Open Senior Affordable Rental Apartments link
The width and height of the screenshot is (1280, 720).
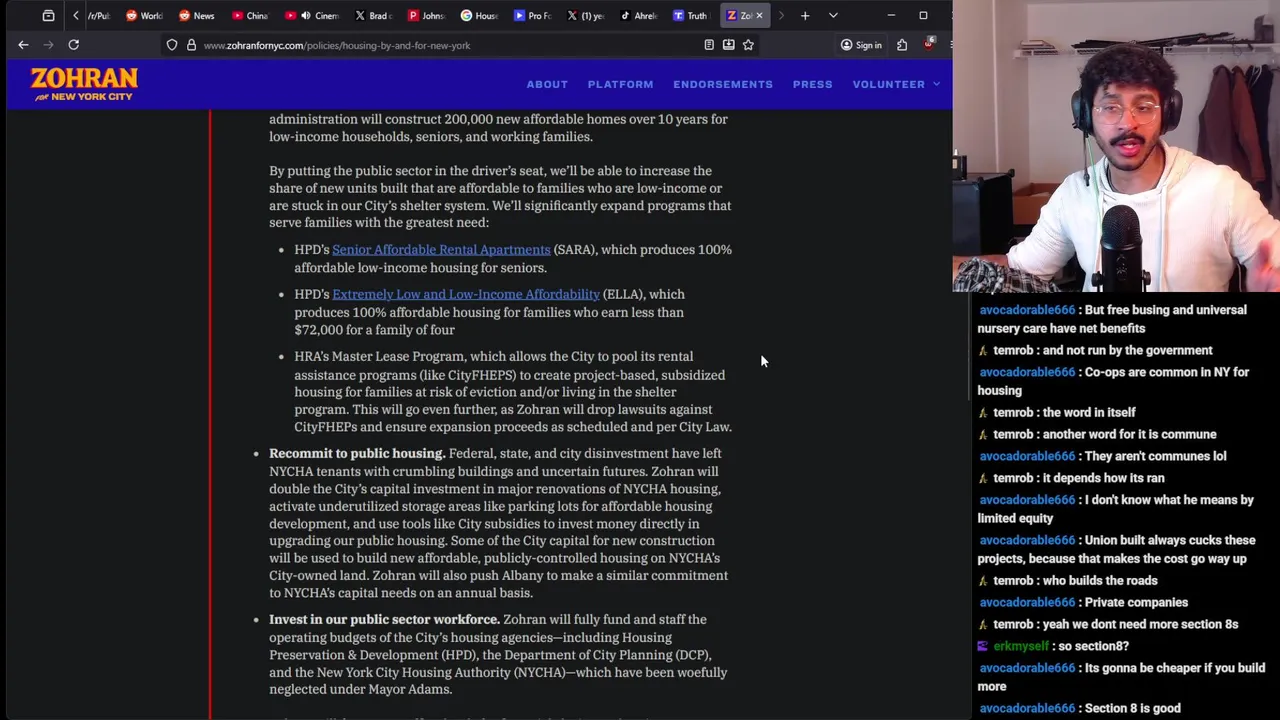tap(441, 250)
